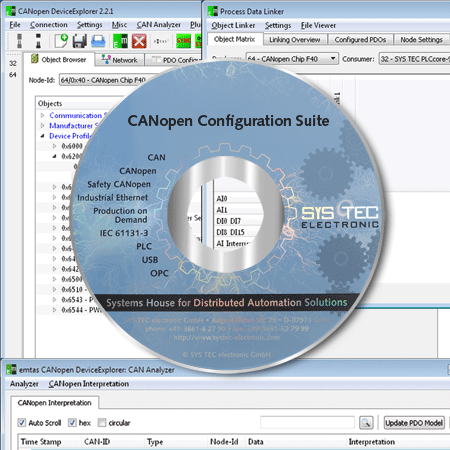Open the Consumer dropdown showing SYS TEC PLCcore
Image resolution: width=450 pixels, height=450 pixels.
point(414,59)
